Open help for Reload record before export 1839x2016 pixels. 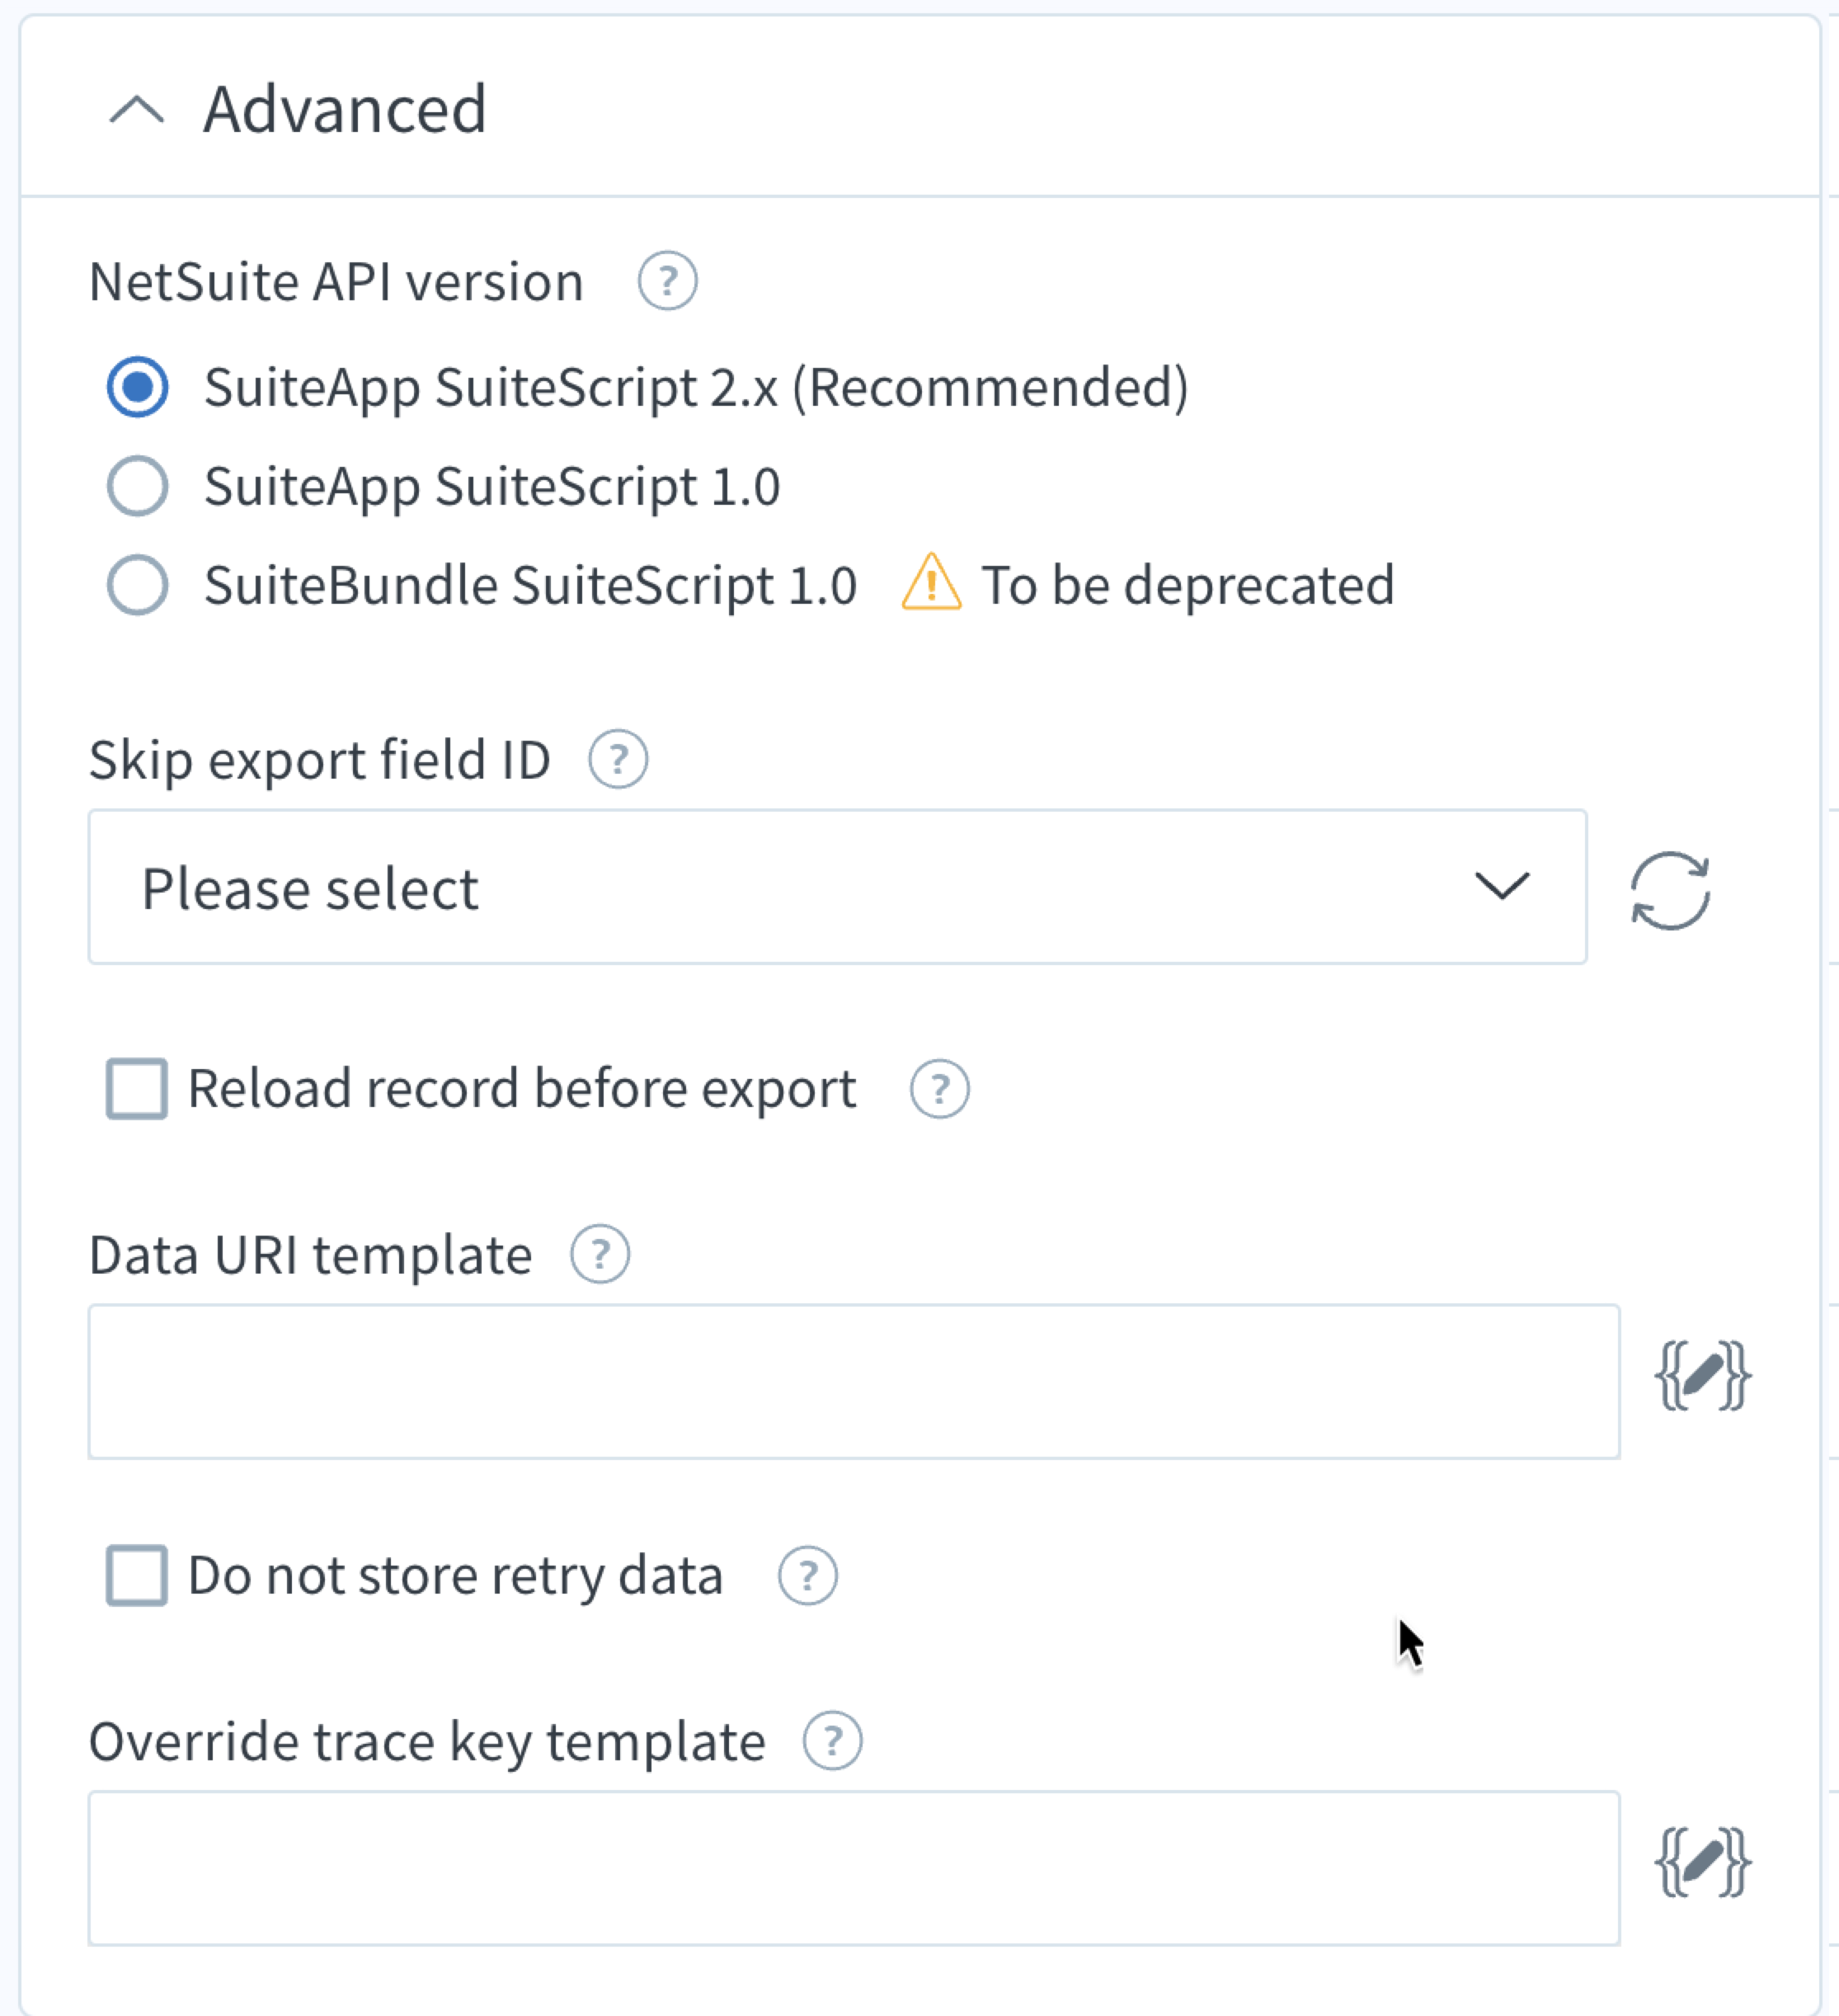point(939,1089)
